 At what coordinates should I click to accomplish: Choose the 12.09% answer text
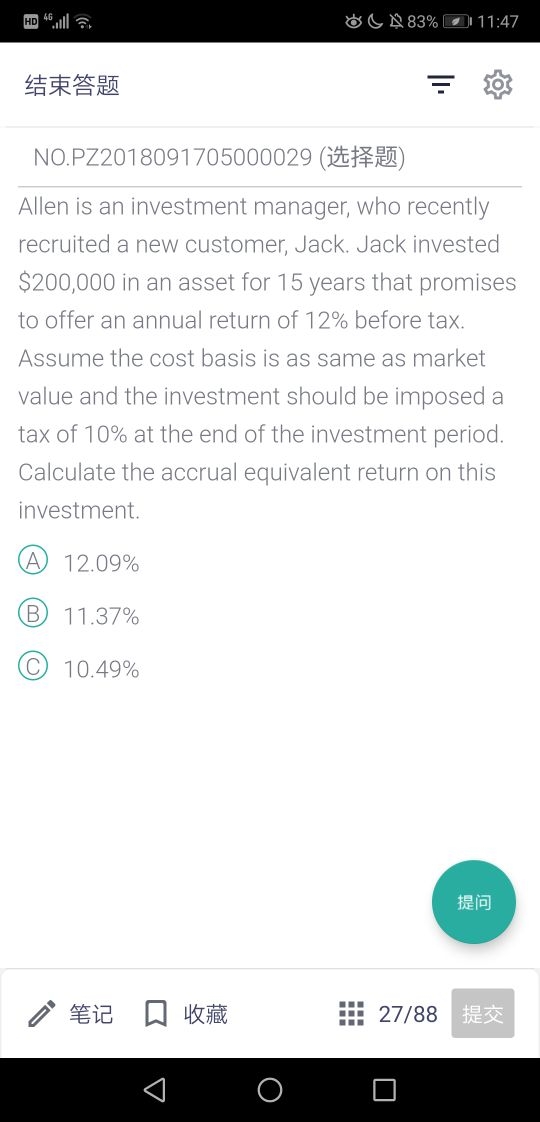tap(102, 564)
